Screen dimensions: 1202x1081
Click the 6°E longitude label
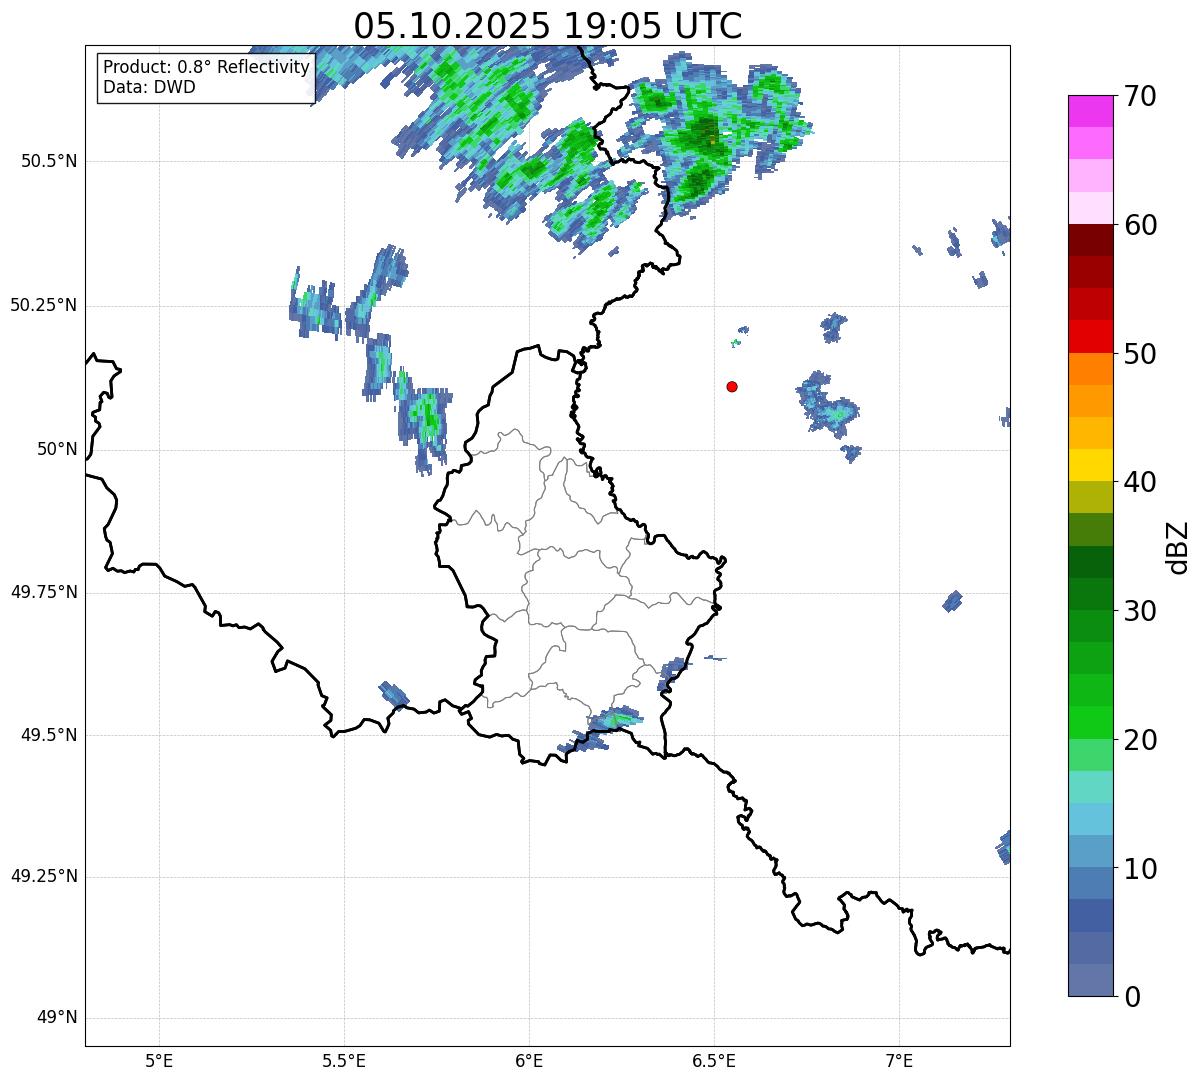[x=529, y=1061]
